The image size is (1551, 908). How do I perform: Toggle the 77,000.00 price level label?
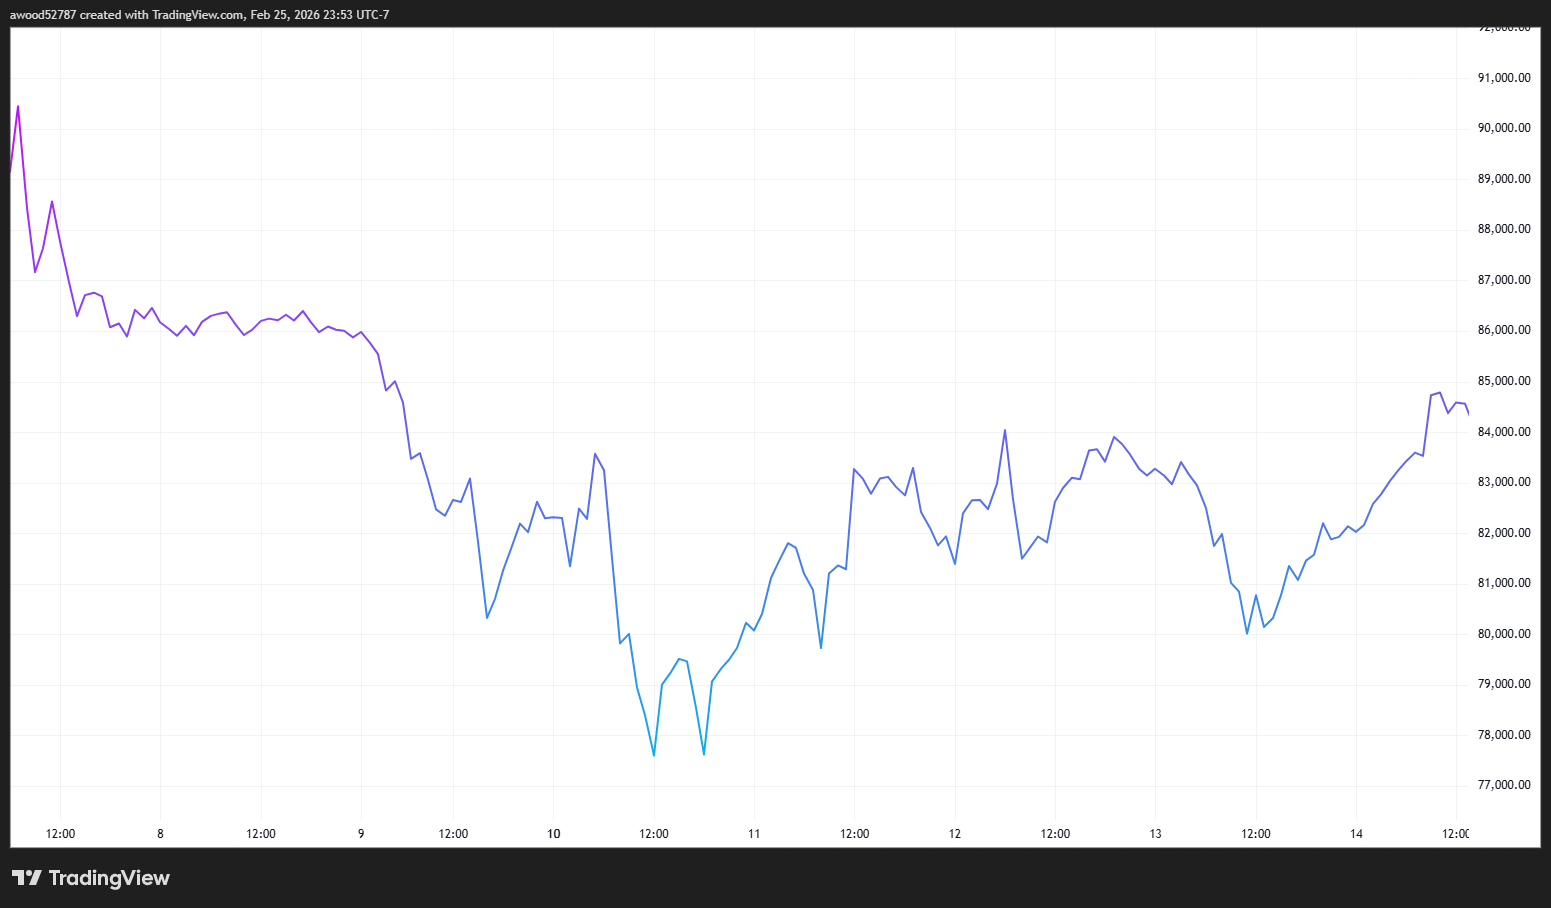(1504, 784)
